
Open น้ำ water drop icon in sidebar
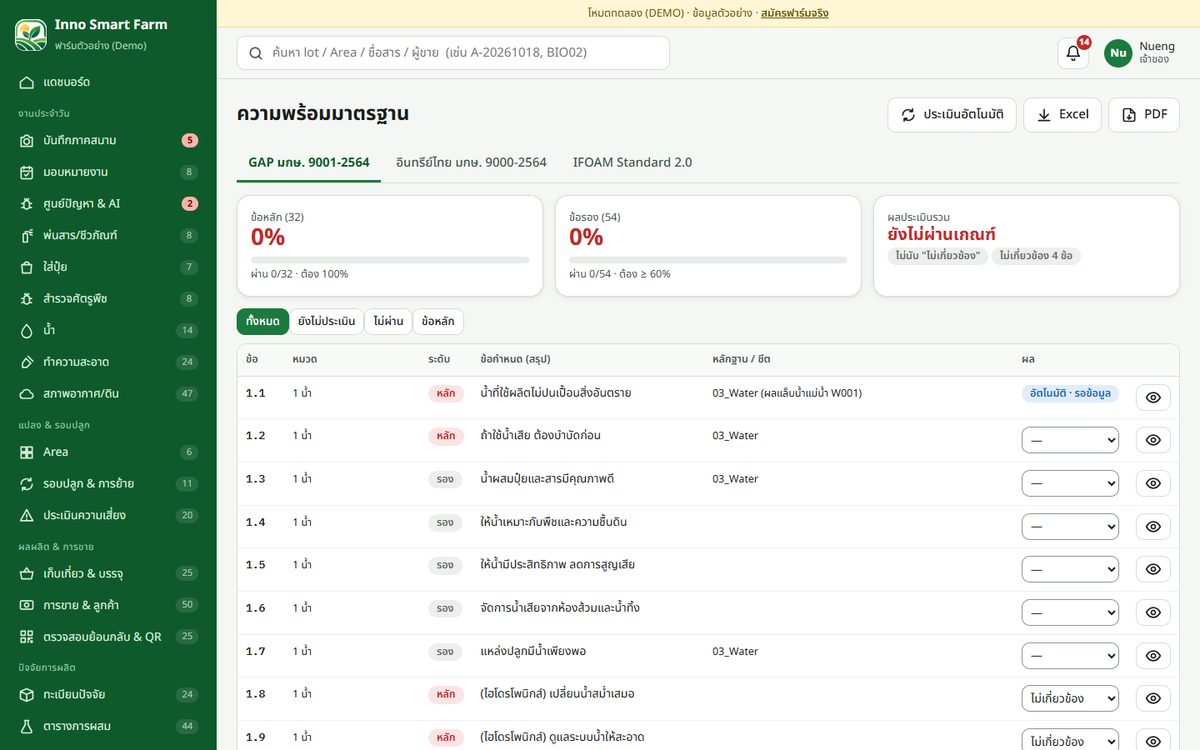pyautogui.click(x=27, y=331)
